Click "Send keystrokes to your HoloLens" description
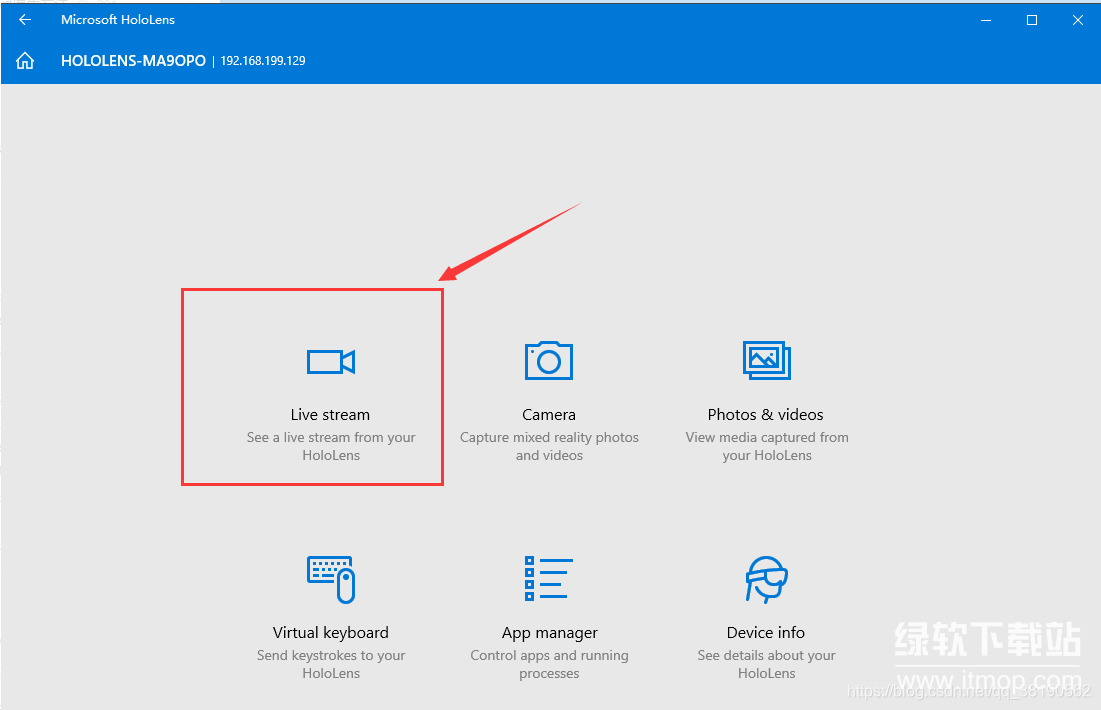 coord(331,664)
